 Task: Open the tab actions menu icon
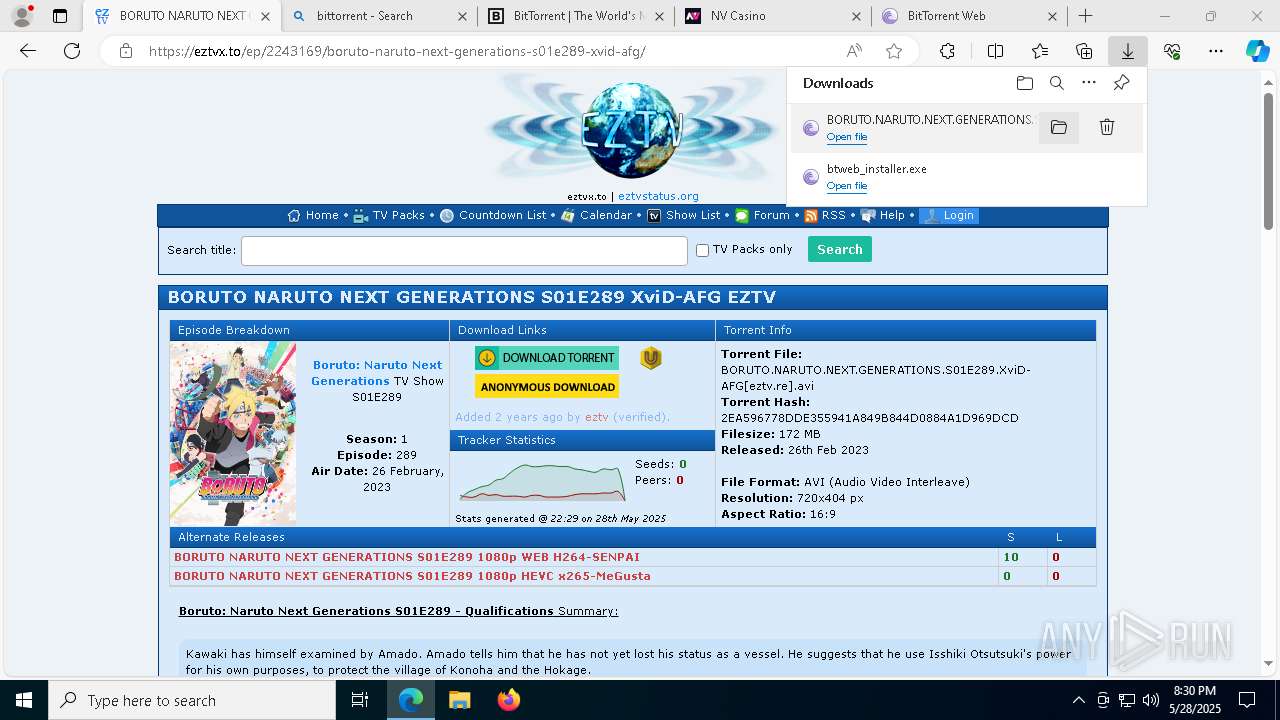click(60, 16)
